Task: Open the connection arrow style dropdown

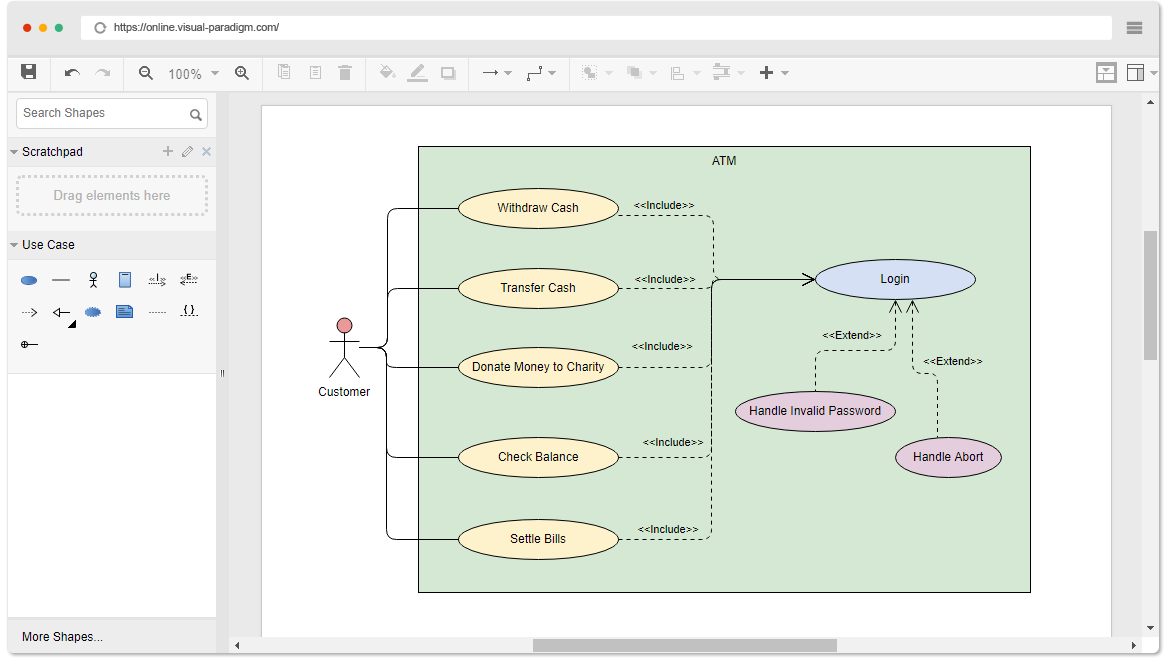Action: point(508,72)
